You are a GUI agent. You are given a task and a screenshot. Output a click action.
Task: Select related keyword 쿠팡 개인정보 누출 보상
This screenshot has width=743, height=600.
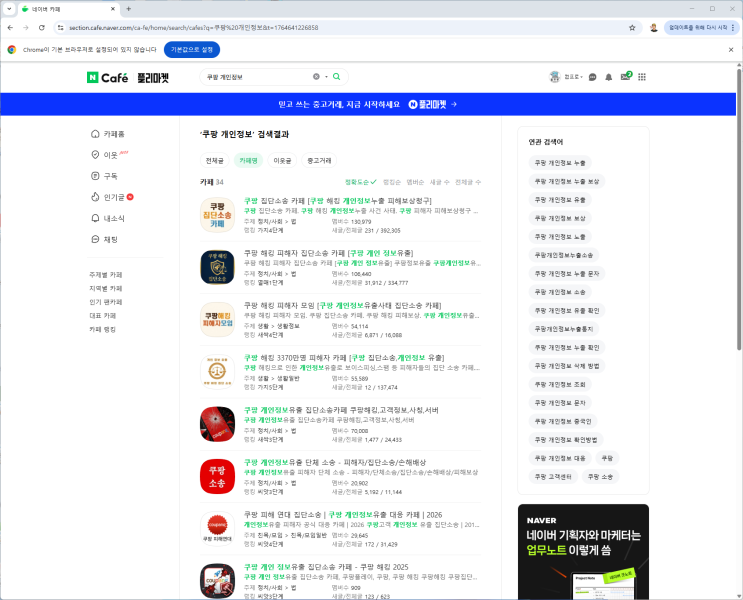coord(567,181)
